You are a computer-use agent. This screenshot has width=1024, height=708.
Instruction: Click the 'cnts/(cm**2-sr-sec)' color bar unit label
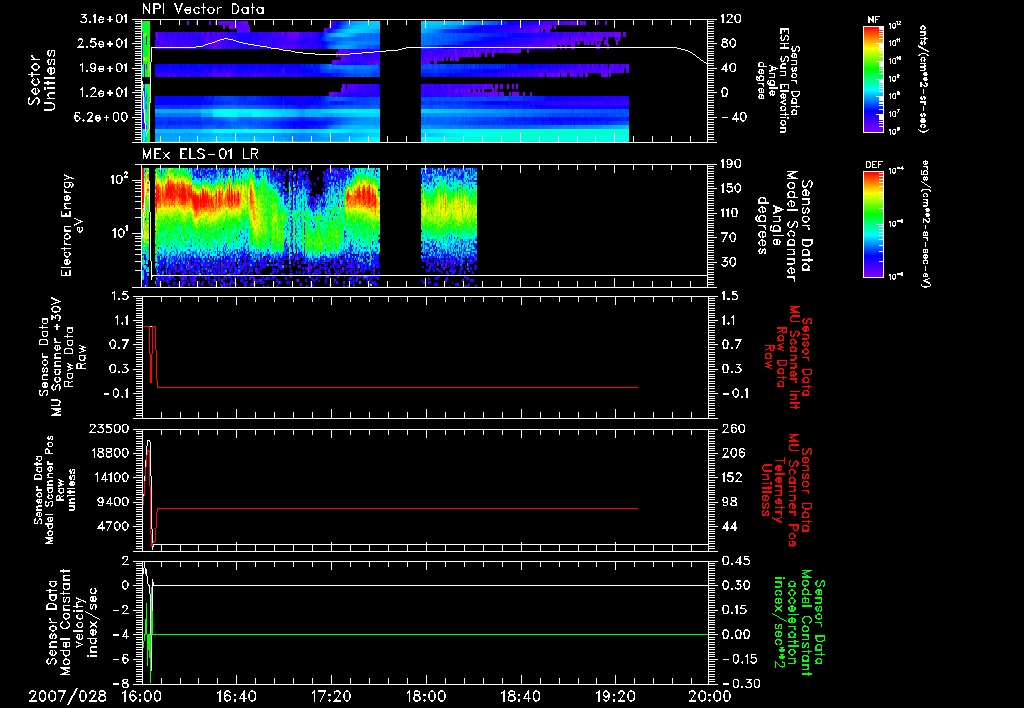(923, 78)
